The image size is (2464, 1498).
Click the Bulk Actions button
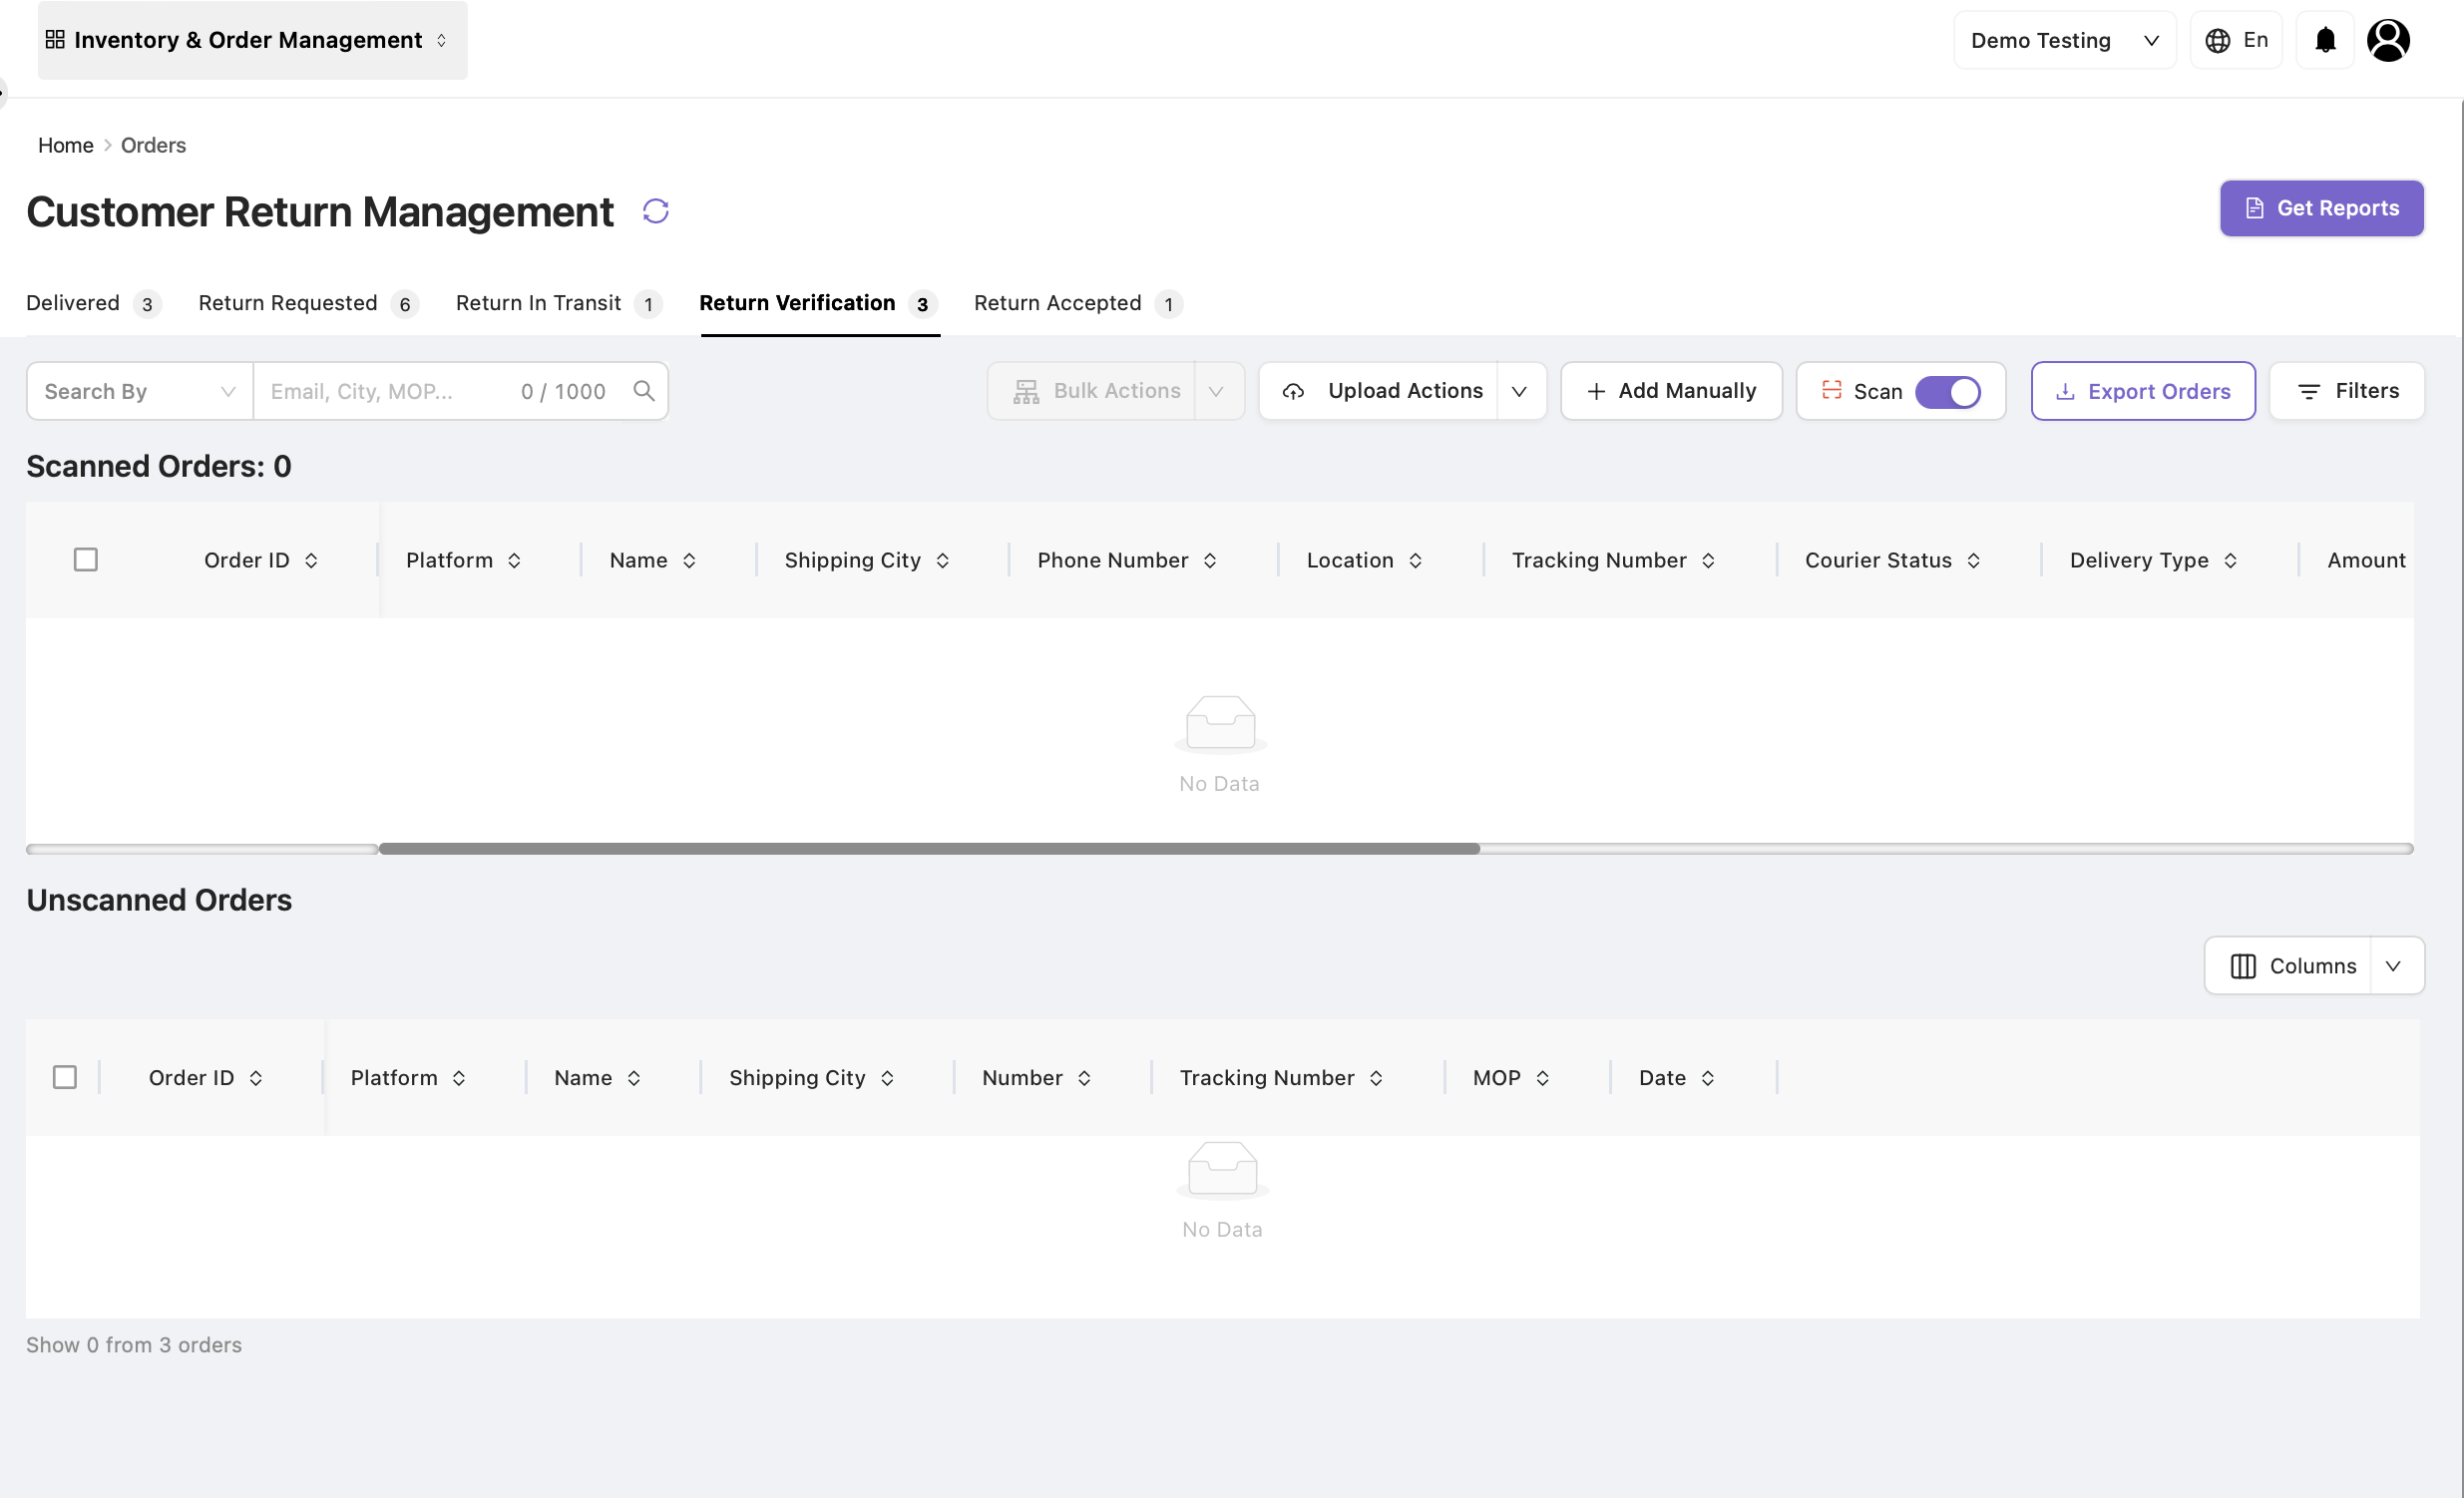[x=1092, y=391]
